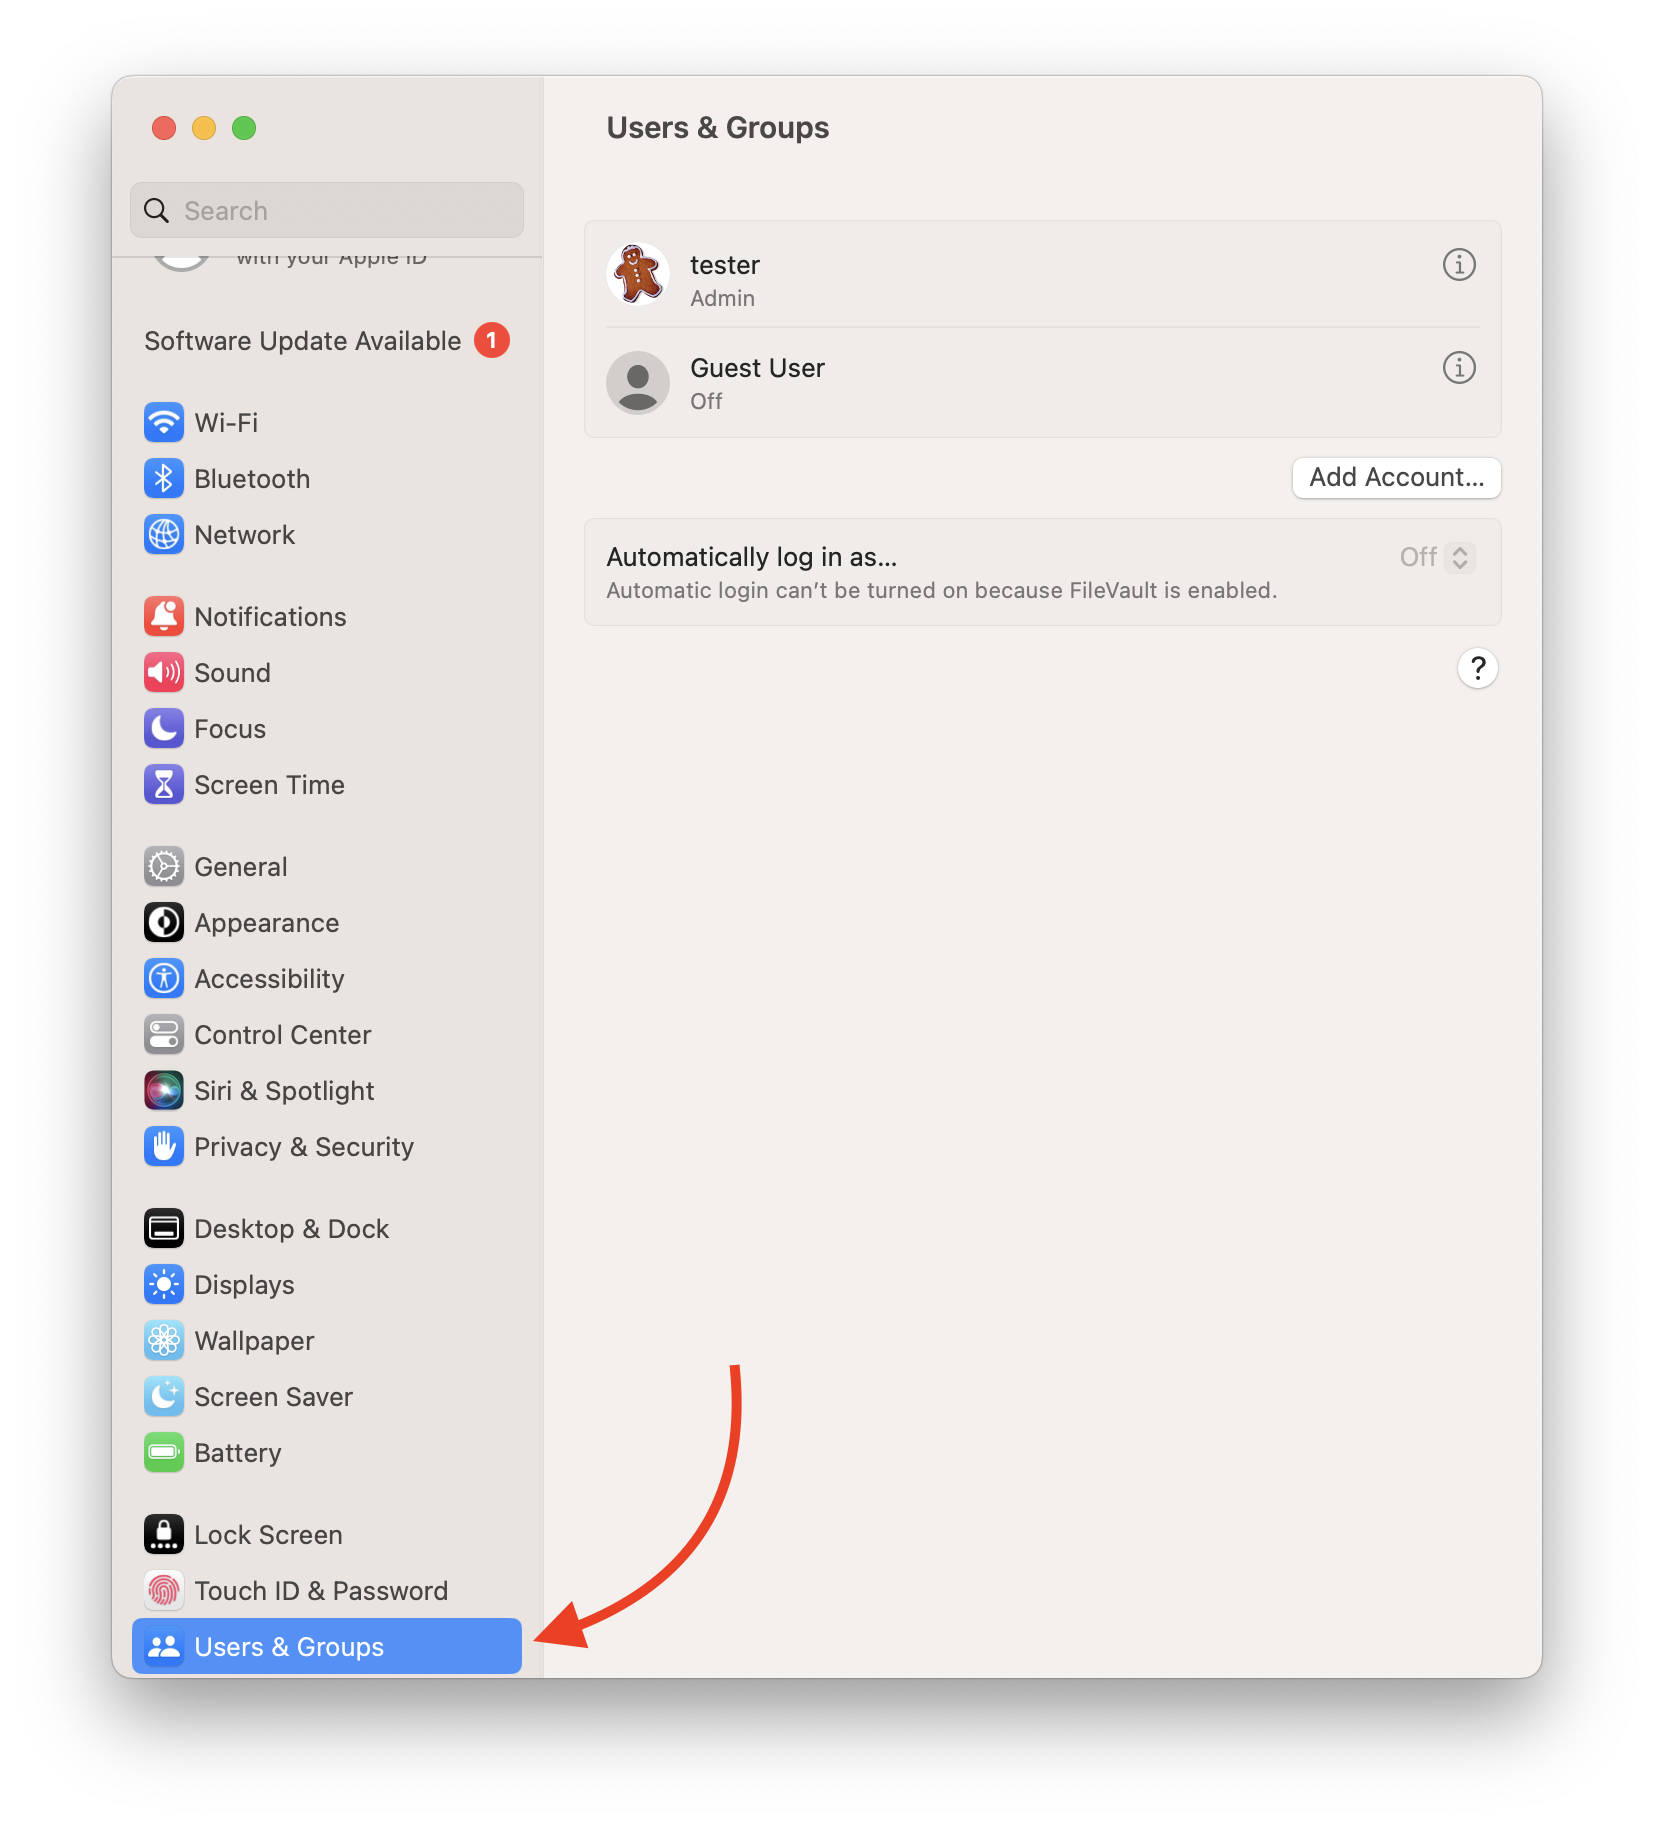The height and width of the screenshot is (1826, 1654).
Task: Click the Users & Groups people icon
Action: tap(164, 1646)
